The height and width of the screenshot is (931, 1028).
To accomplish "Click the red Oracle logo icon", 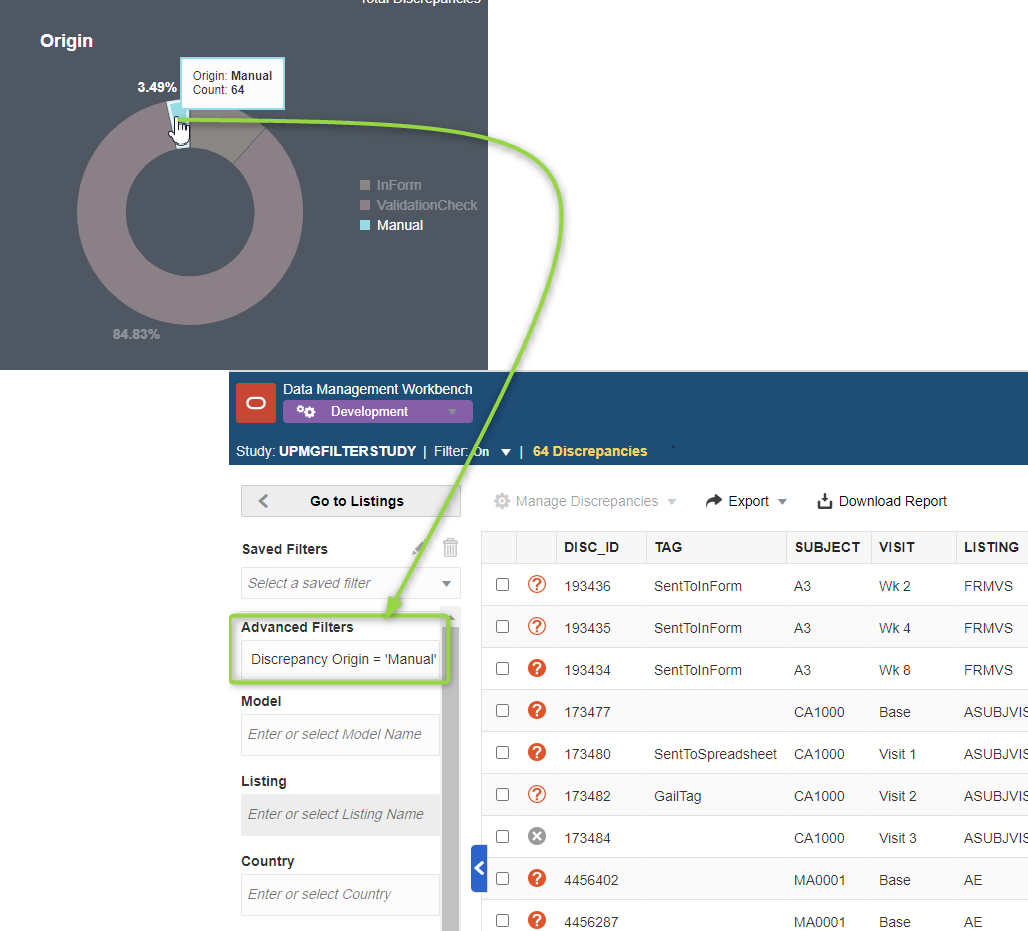I will click(x=256, y=403).
